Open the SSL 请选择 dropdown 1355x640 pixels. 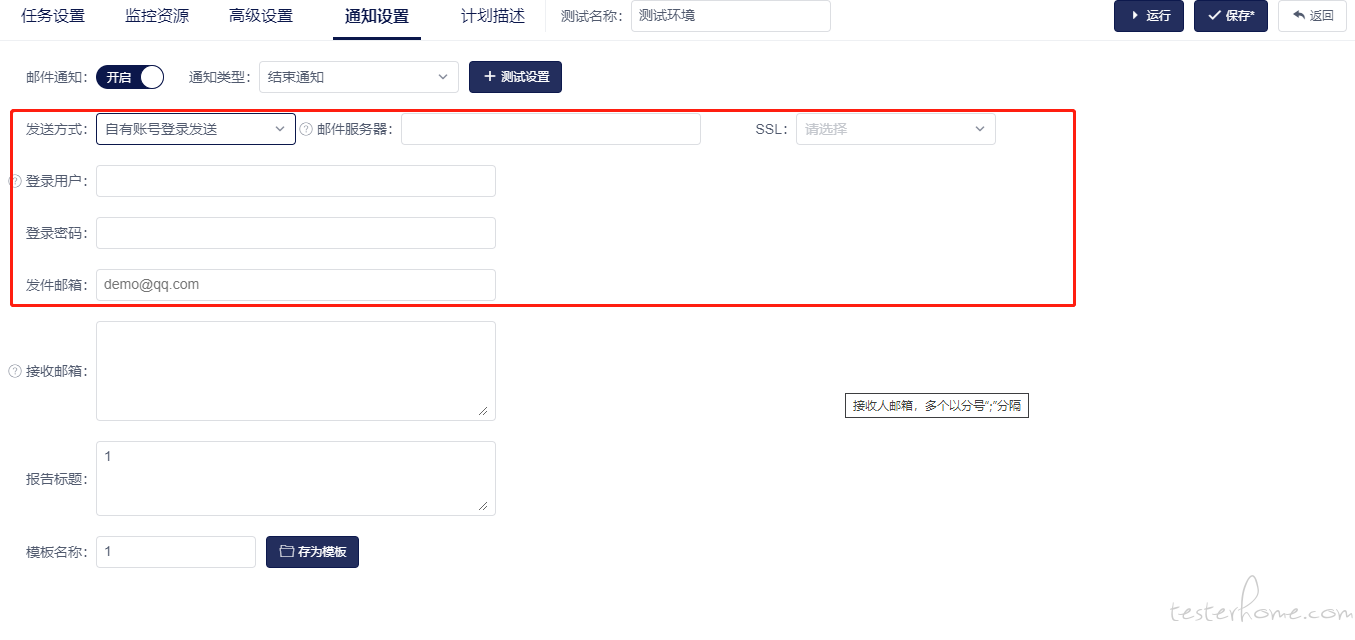896,129
